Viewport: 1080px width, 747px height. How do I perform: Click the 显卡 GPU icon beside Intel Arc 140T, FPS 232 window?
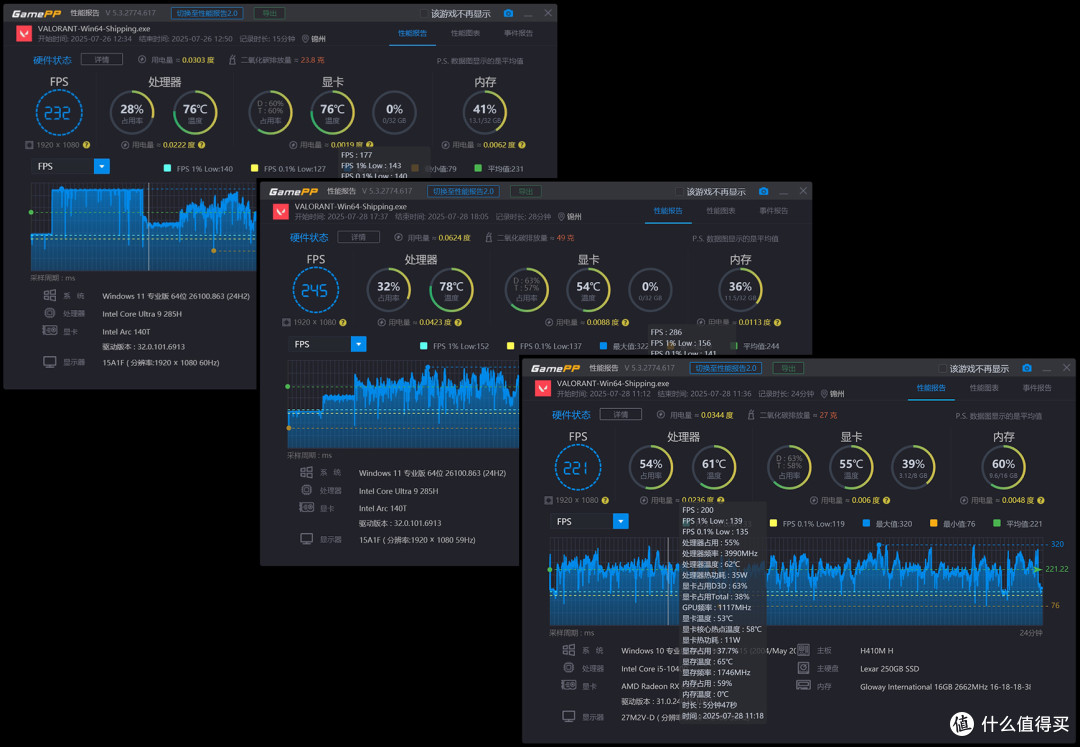click(x=50, y=330)
